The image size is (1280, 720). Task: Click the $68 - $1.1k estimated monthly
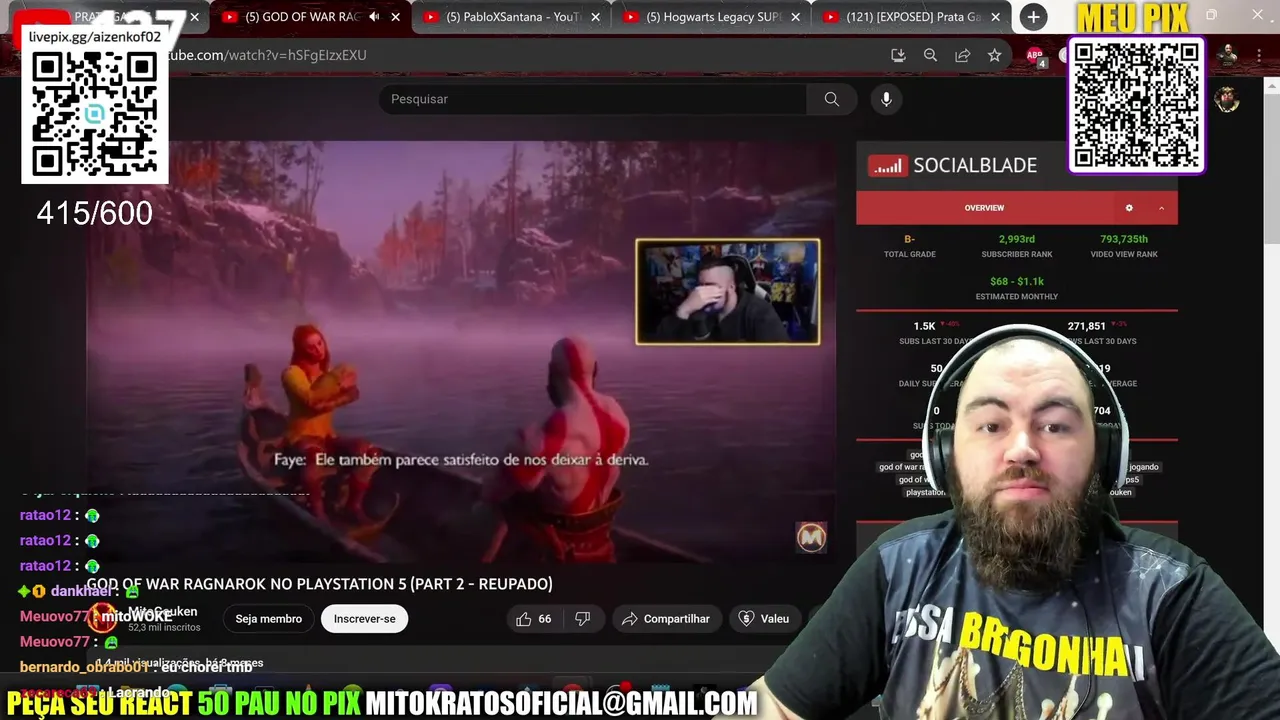[x=1016, y=281]
